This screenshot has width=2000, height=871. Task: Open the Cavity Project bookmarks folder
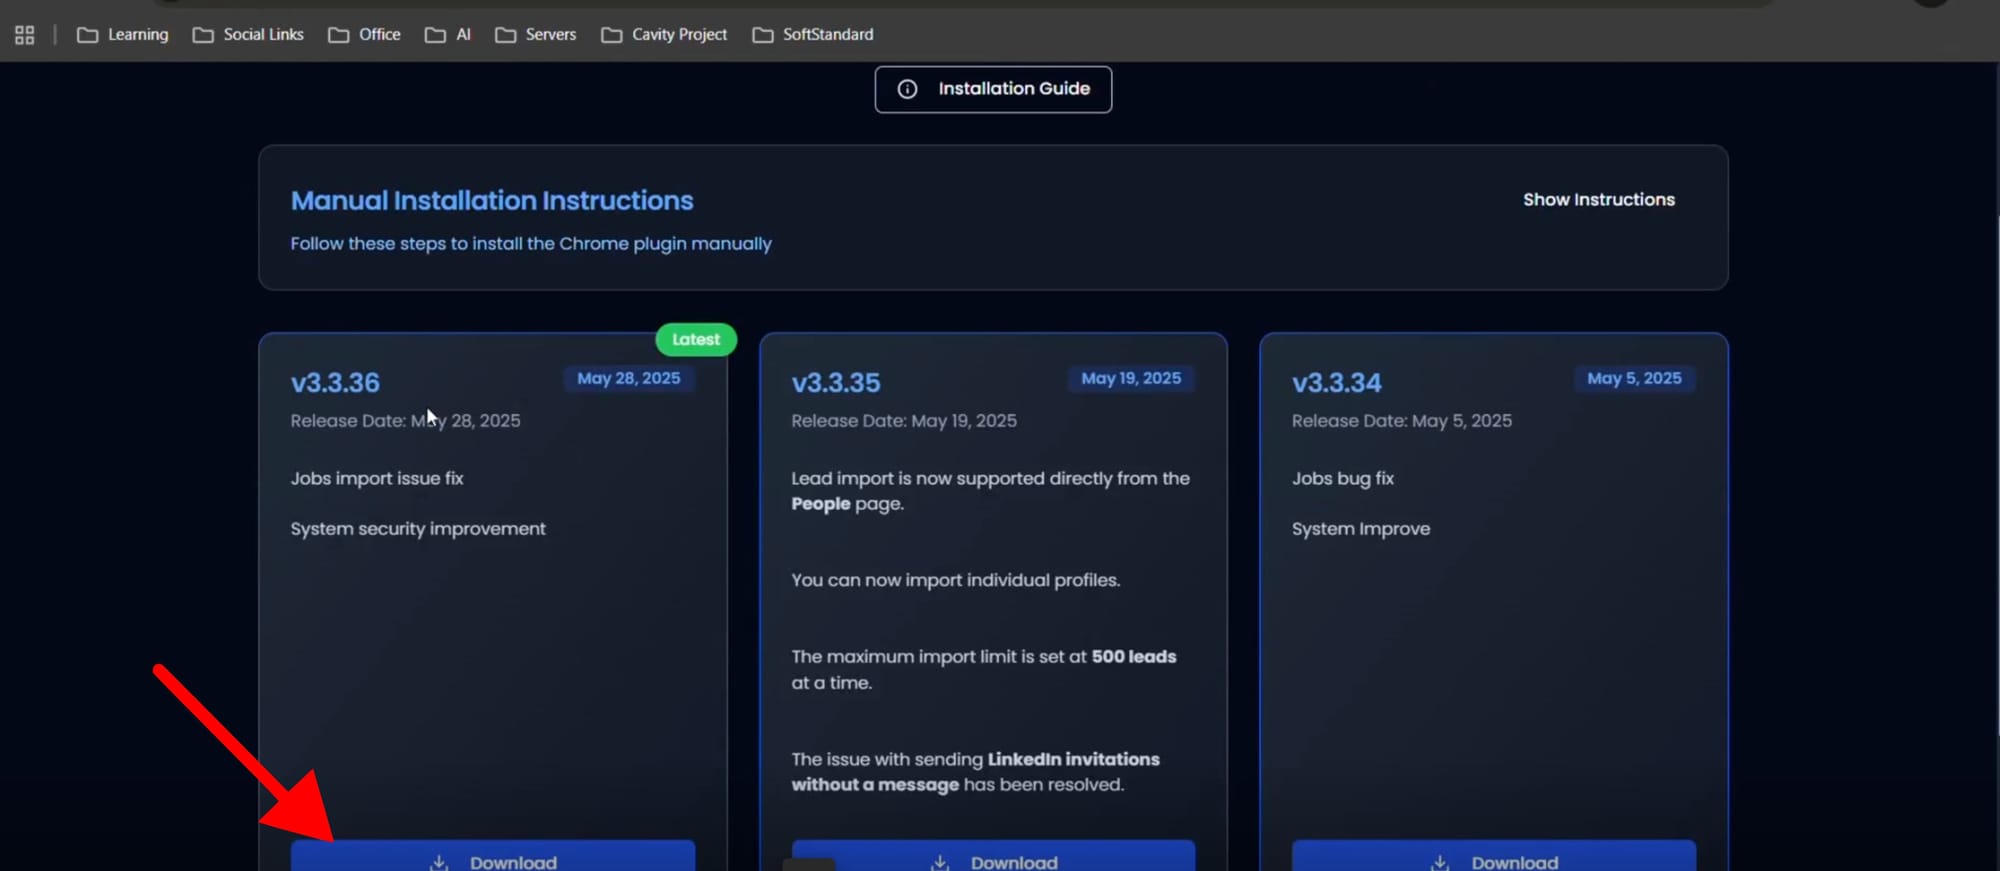click(x=664, y=35)
